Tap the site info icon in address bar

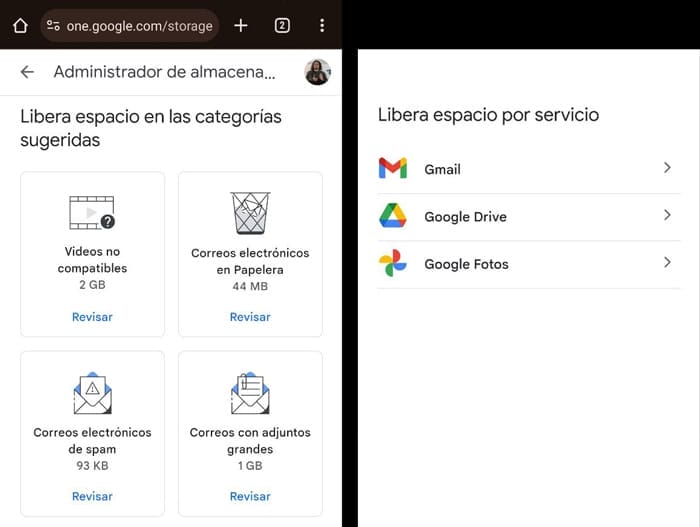[53, 26]
